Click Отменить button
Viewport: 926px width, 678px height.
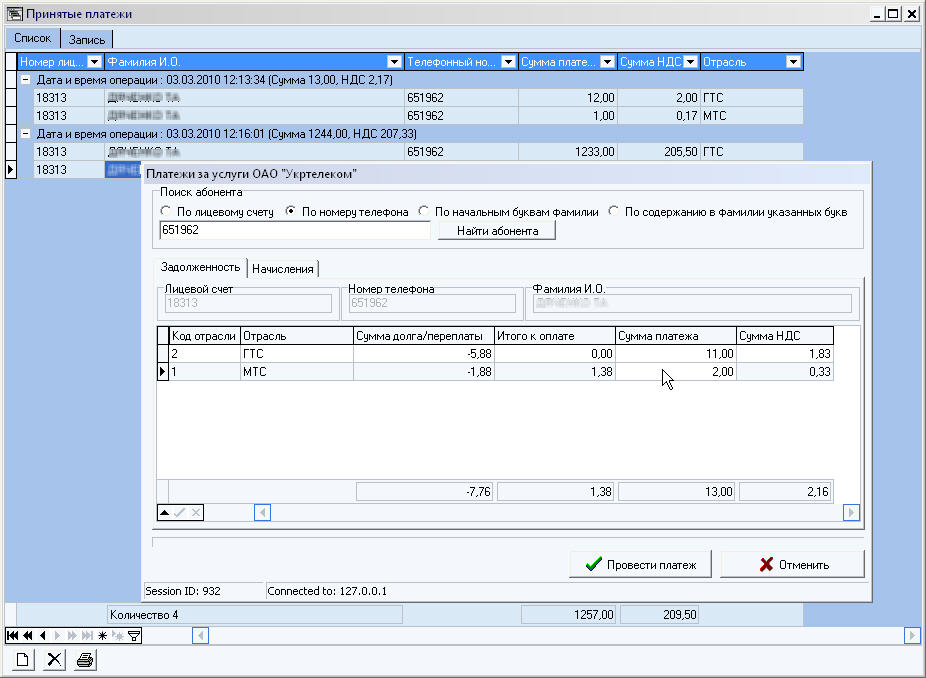click(x=793, y=565)
